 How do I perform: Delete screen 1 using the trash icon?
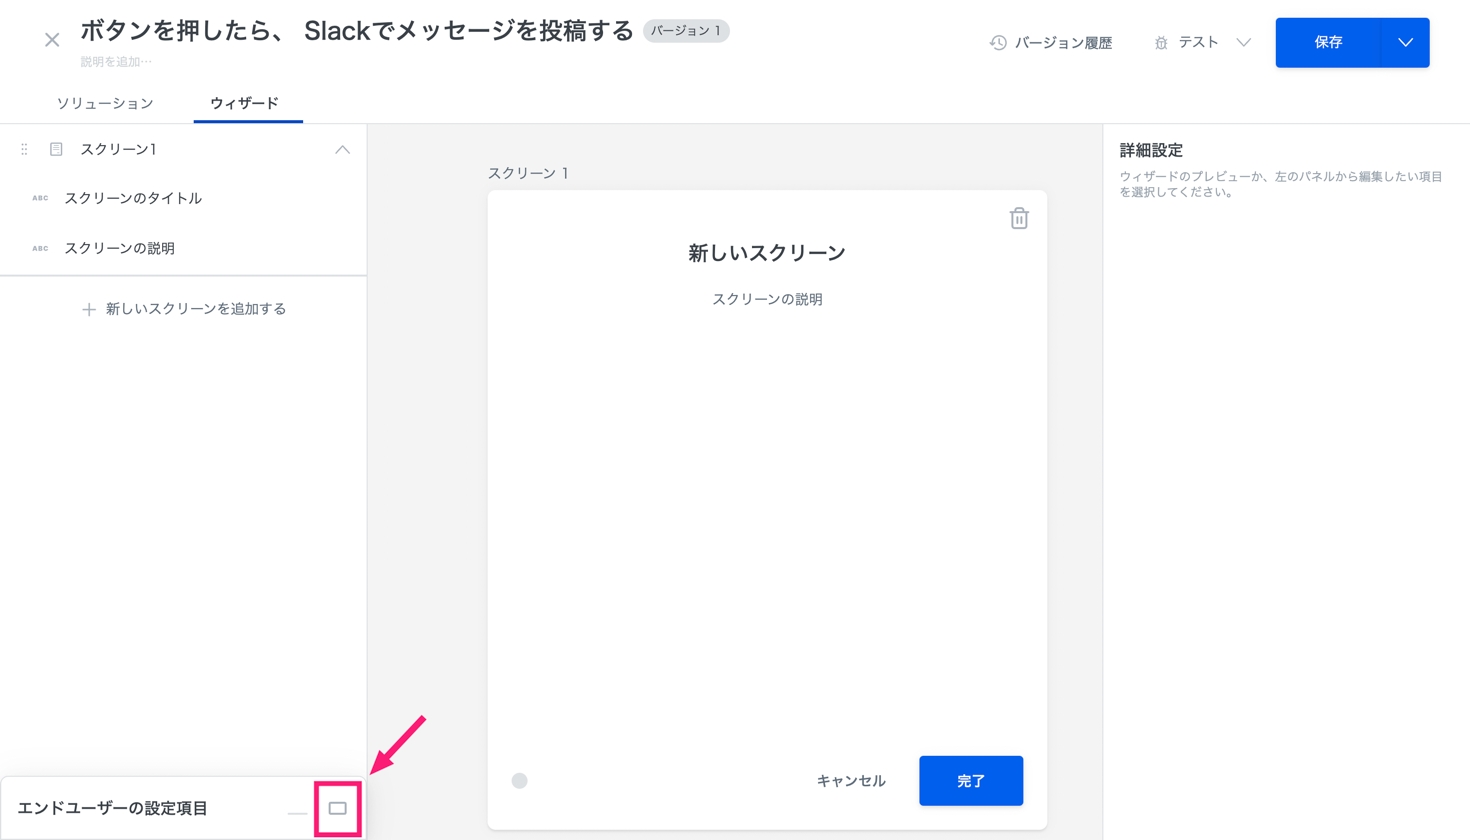(x=1018, y=218)
